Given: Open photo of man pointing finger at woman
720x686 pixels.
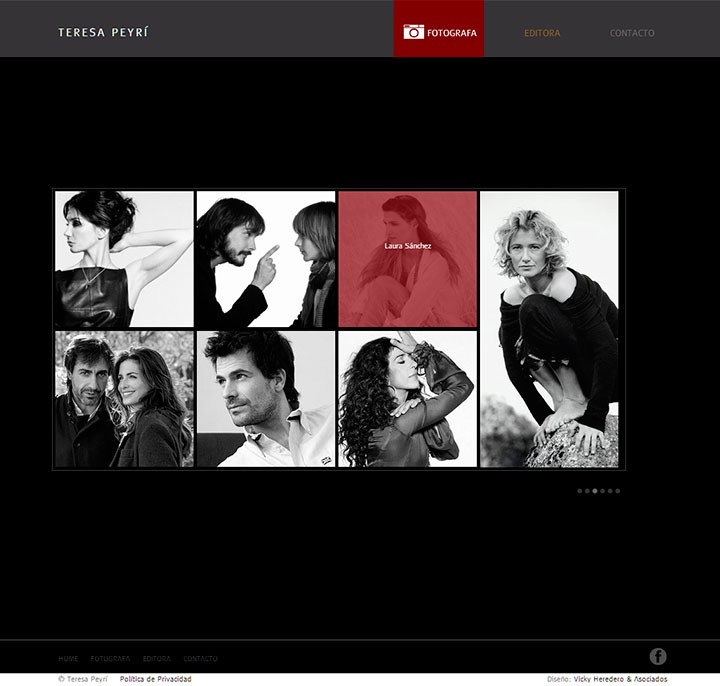Looking at the screenshot, I should tap(265, 259).
